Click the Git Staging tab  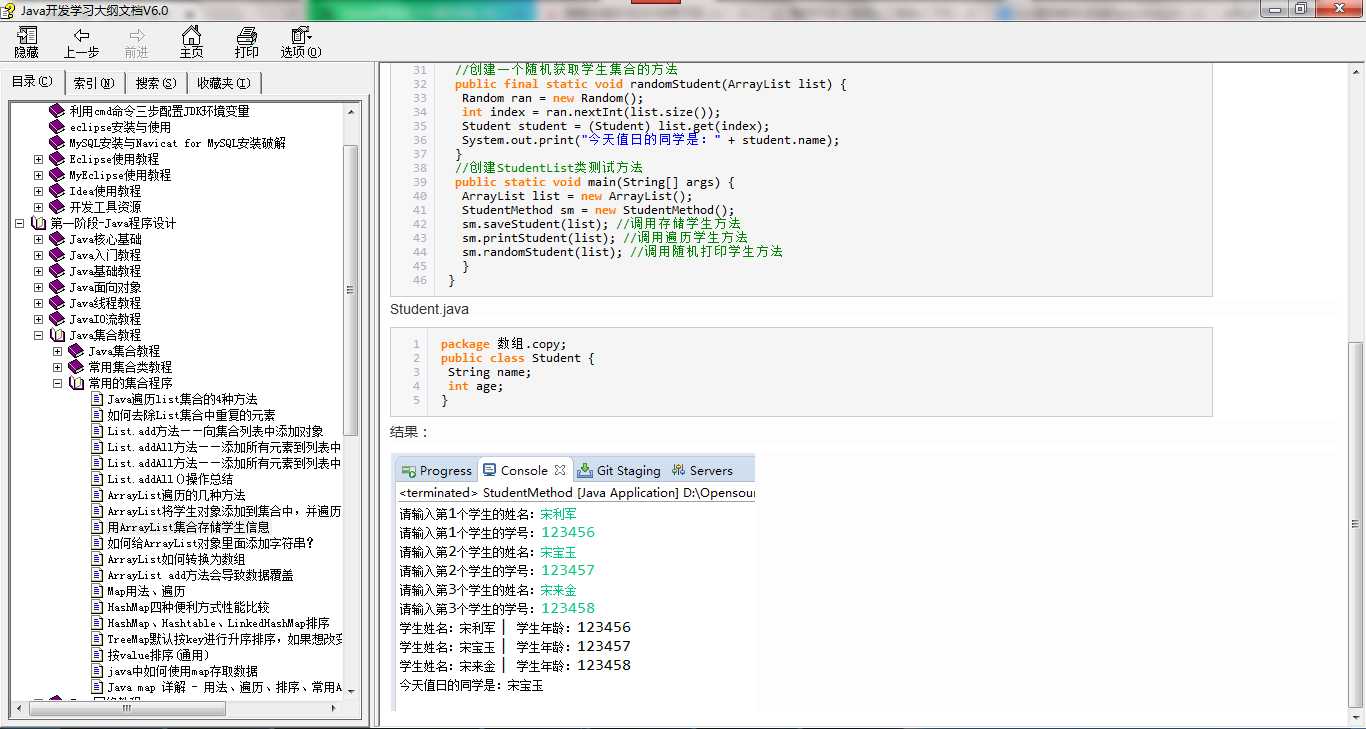click(x=619, y=470)
